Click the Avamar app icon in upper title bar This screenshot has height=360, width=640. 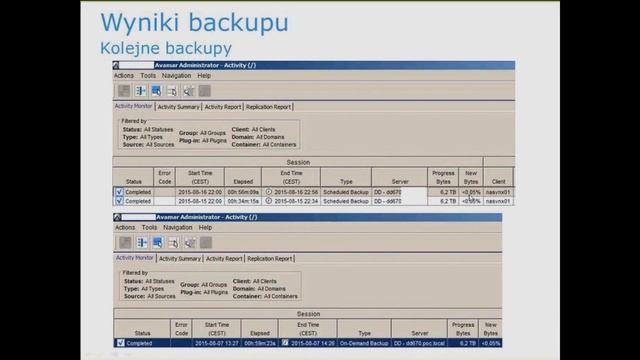(116, 65)
